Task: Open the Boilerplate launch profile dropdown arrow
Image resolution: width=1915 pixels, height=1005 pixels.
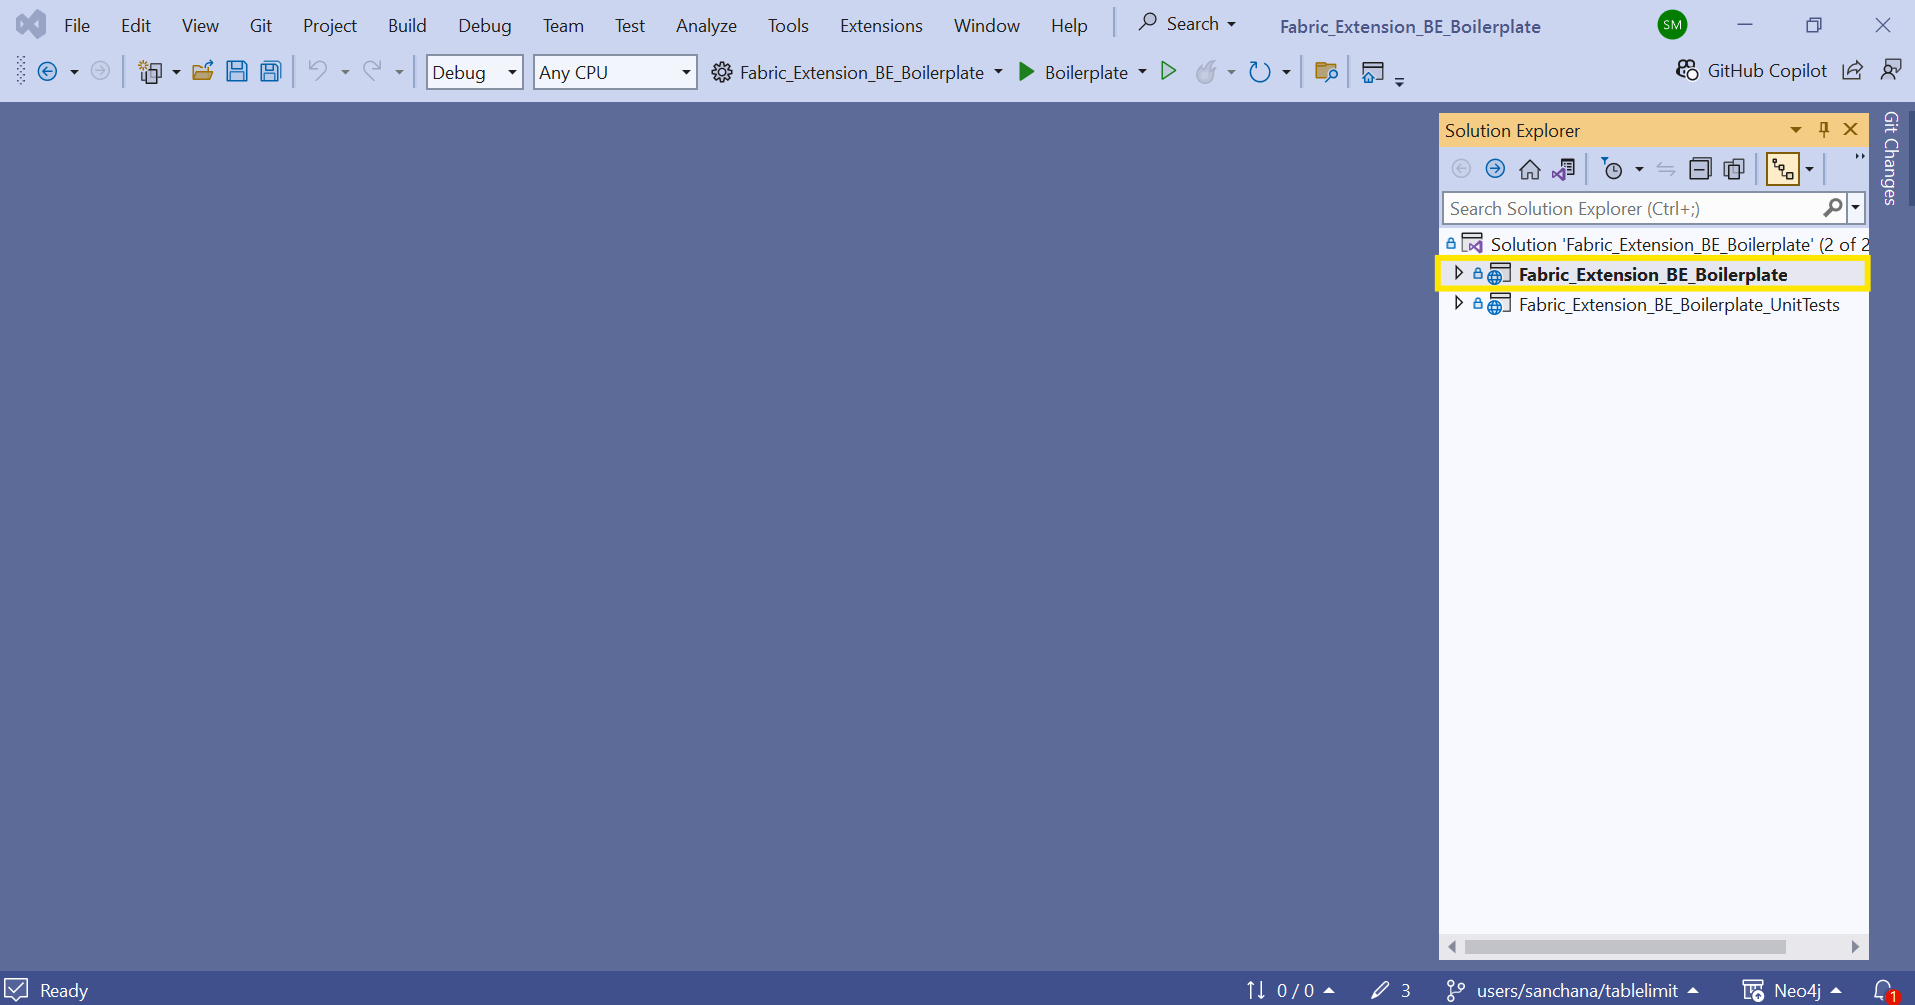Action: [x=1142, y=72]
